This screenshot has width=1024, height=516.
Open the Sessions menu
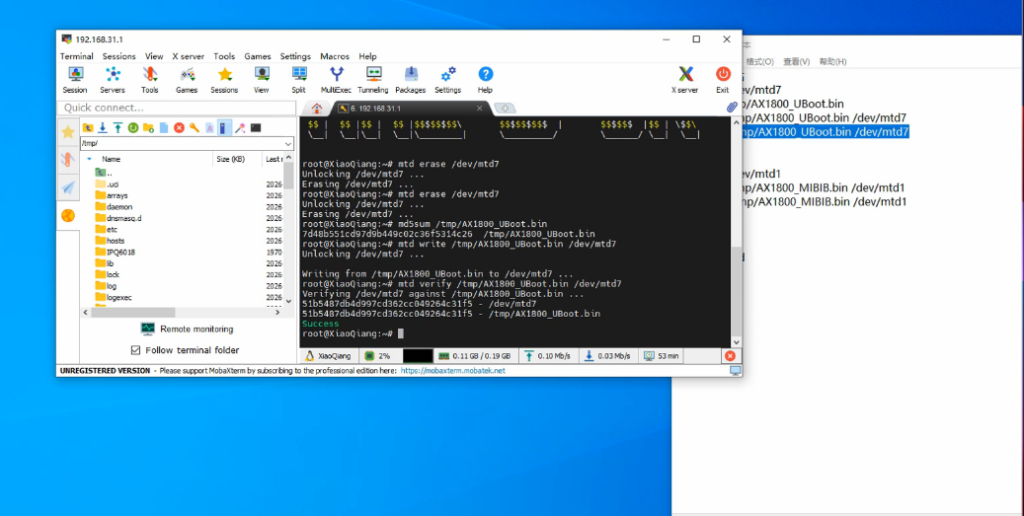pyautogui.click(x=119, y=56)
